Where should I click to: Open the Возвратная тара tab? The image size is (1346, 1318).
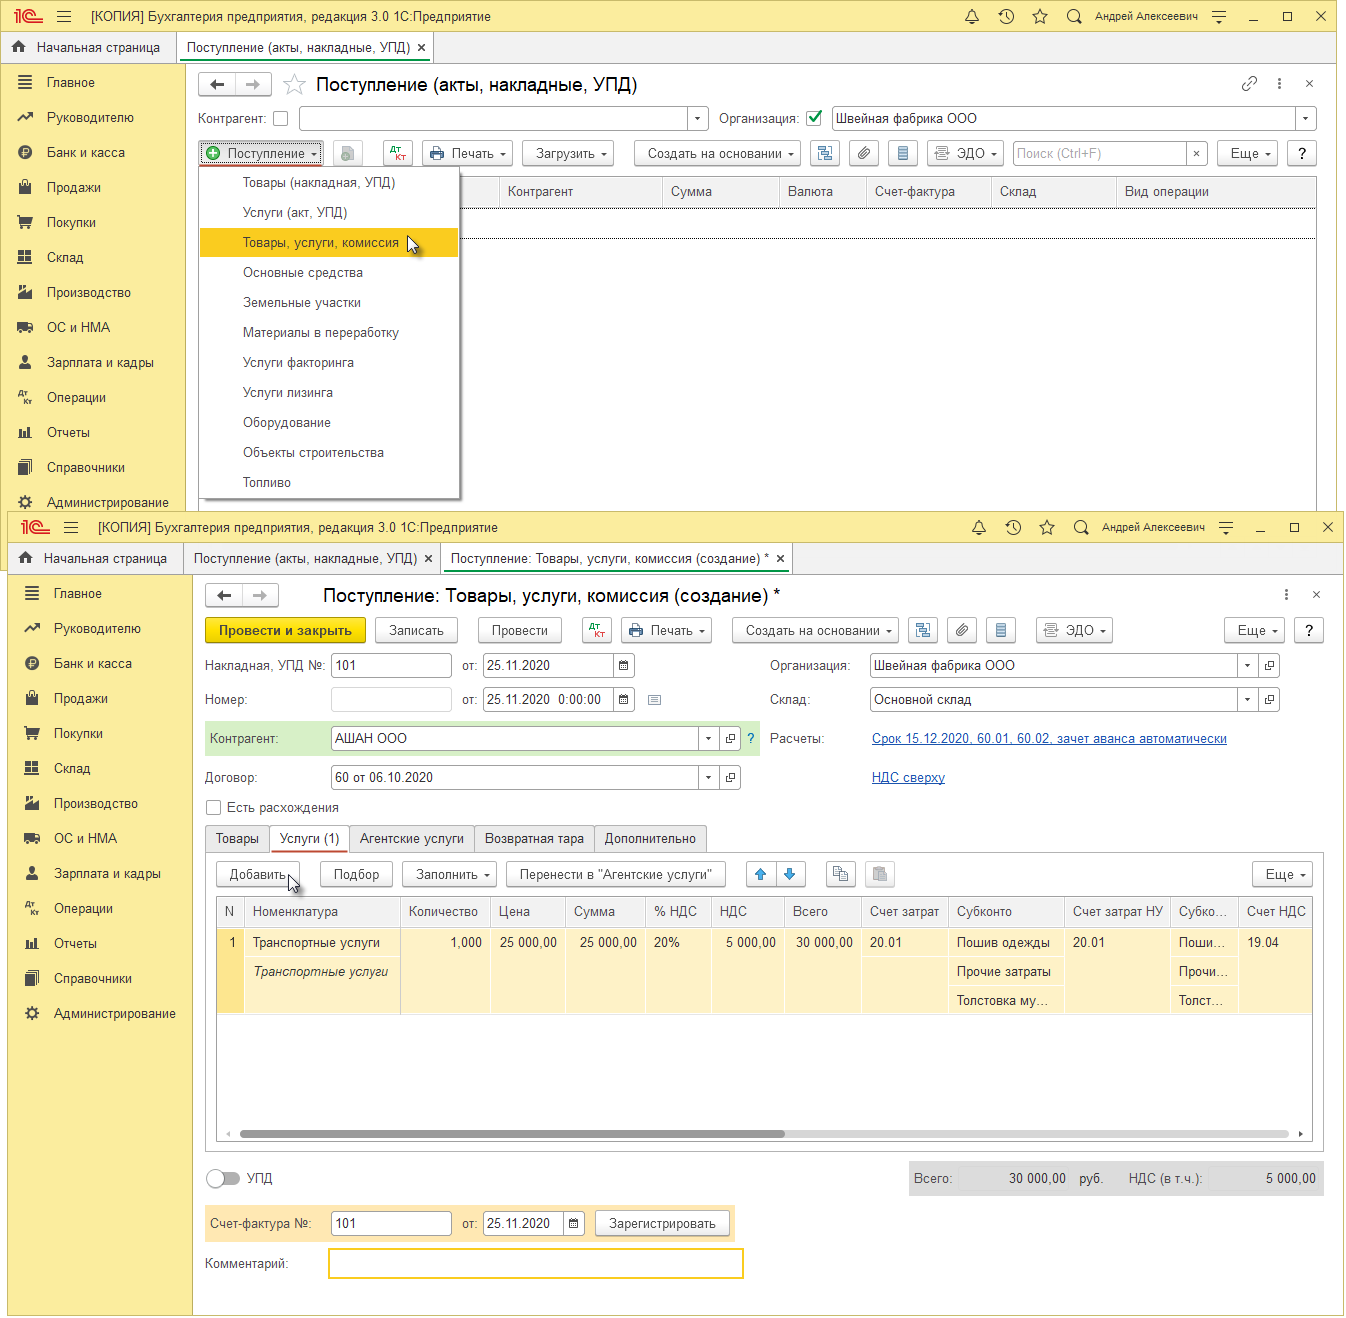point(534,838)
